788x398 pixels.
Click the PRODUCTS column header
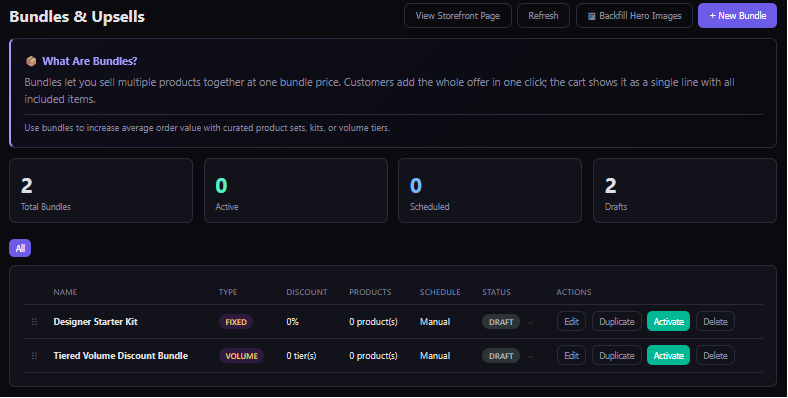point(370,292)
